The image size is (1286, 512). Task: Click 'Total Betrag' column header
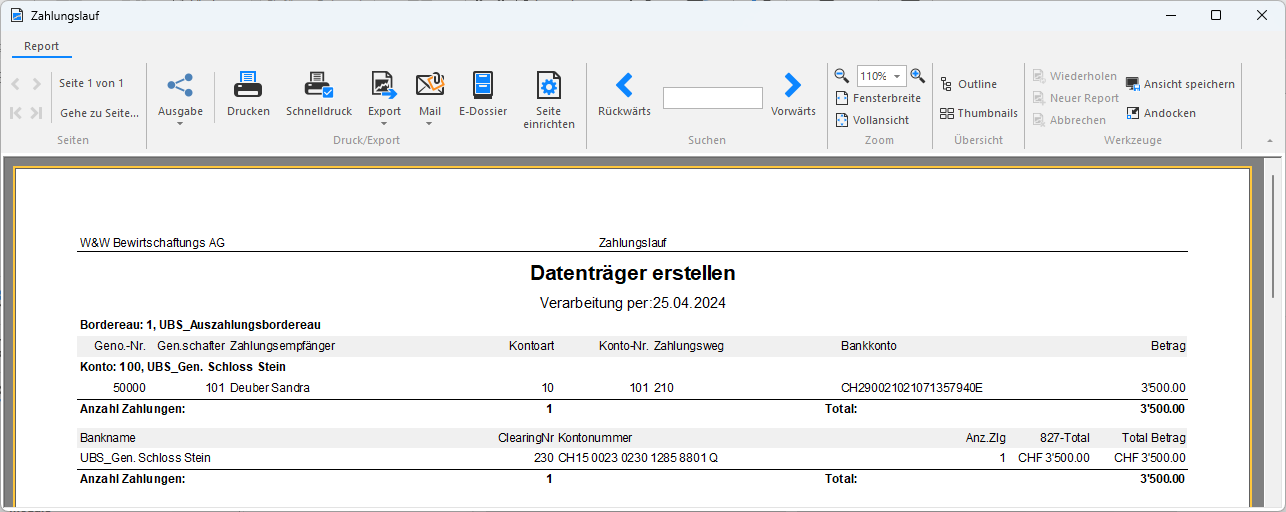[1154, 438]
